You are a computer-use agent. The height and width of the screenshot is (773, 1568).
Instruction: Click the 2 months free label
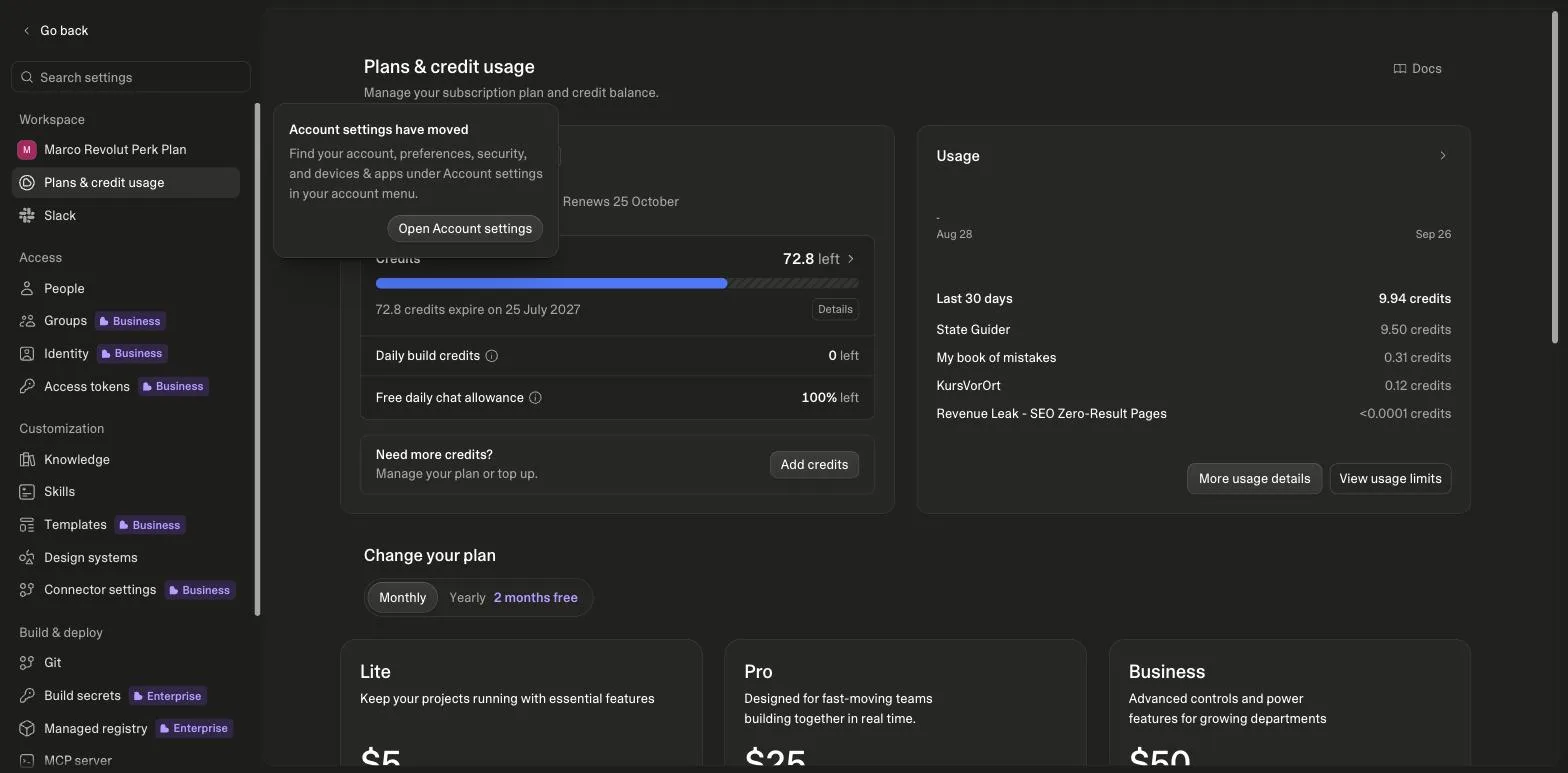pyautogui.click(x=536, y=598)
